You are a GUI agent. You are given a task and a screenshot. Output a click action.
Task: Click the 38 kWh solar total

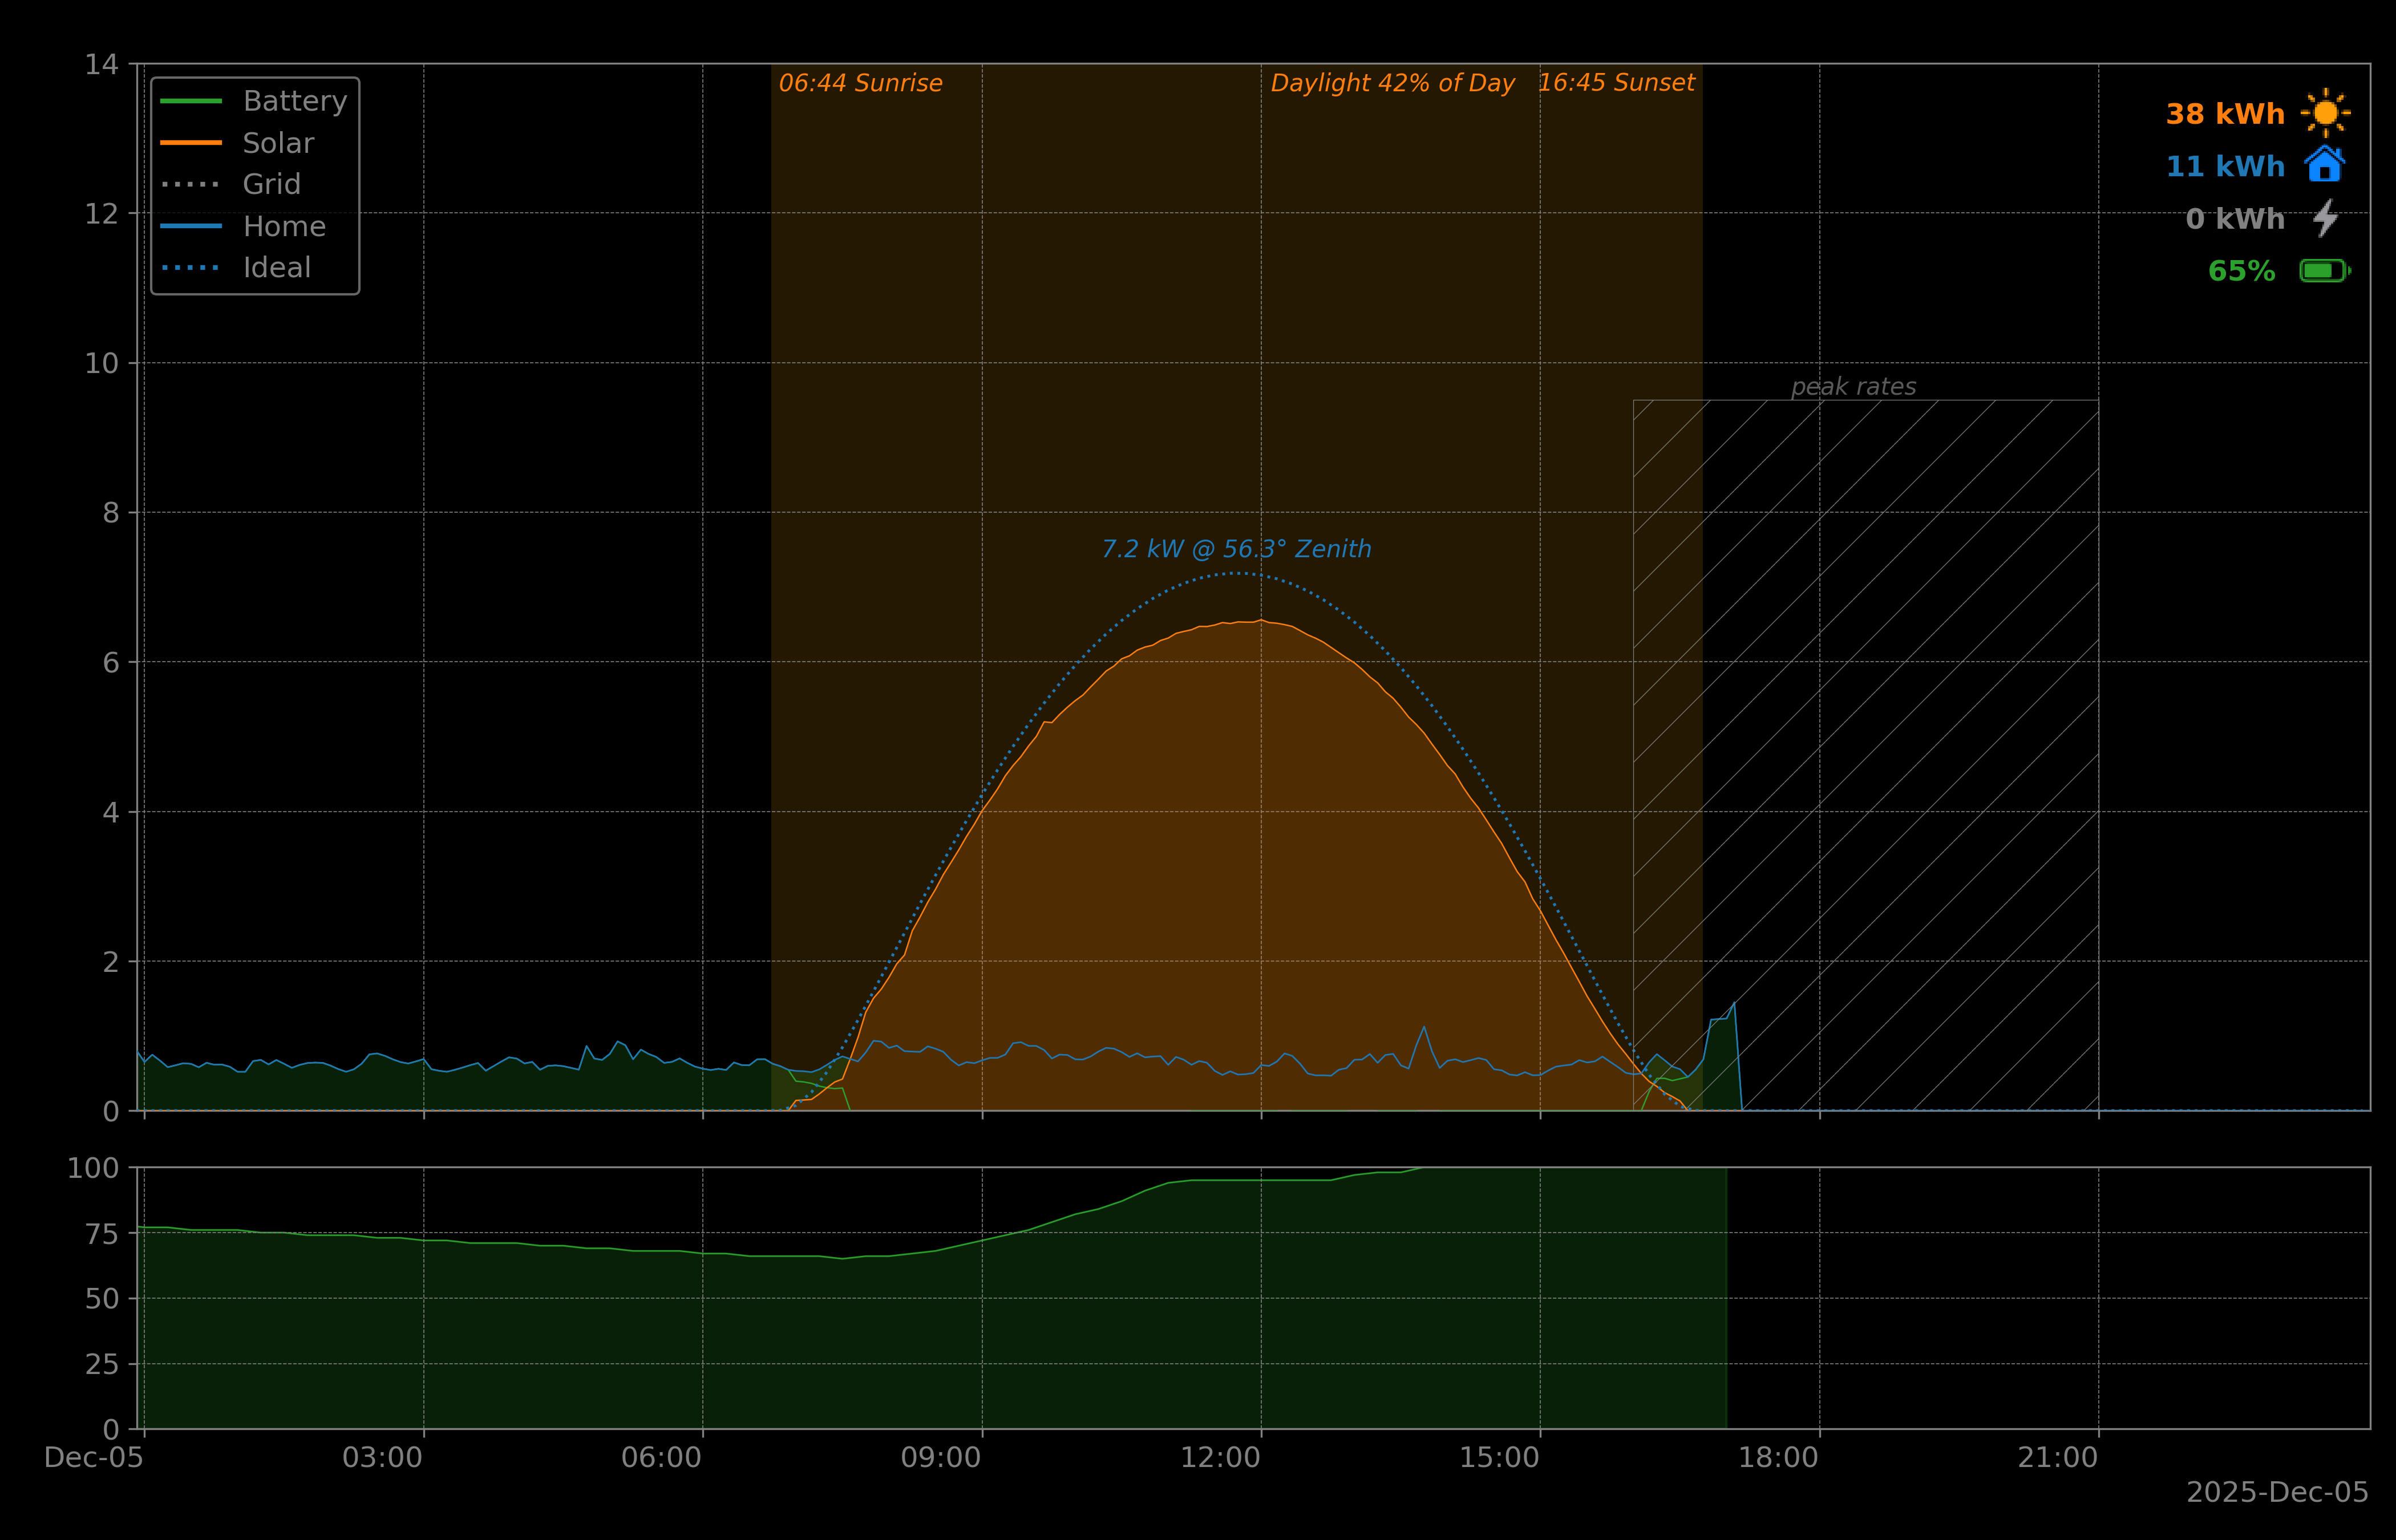[2224, 114]
